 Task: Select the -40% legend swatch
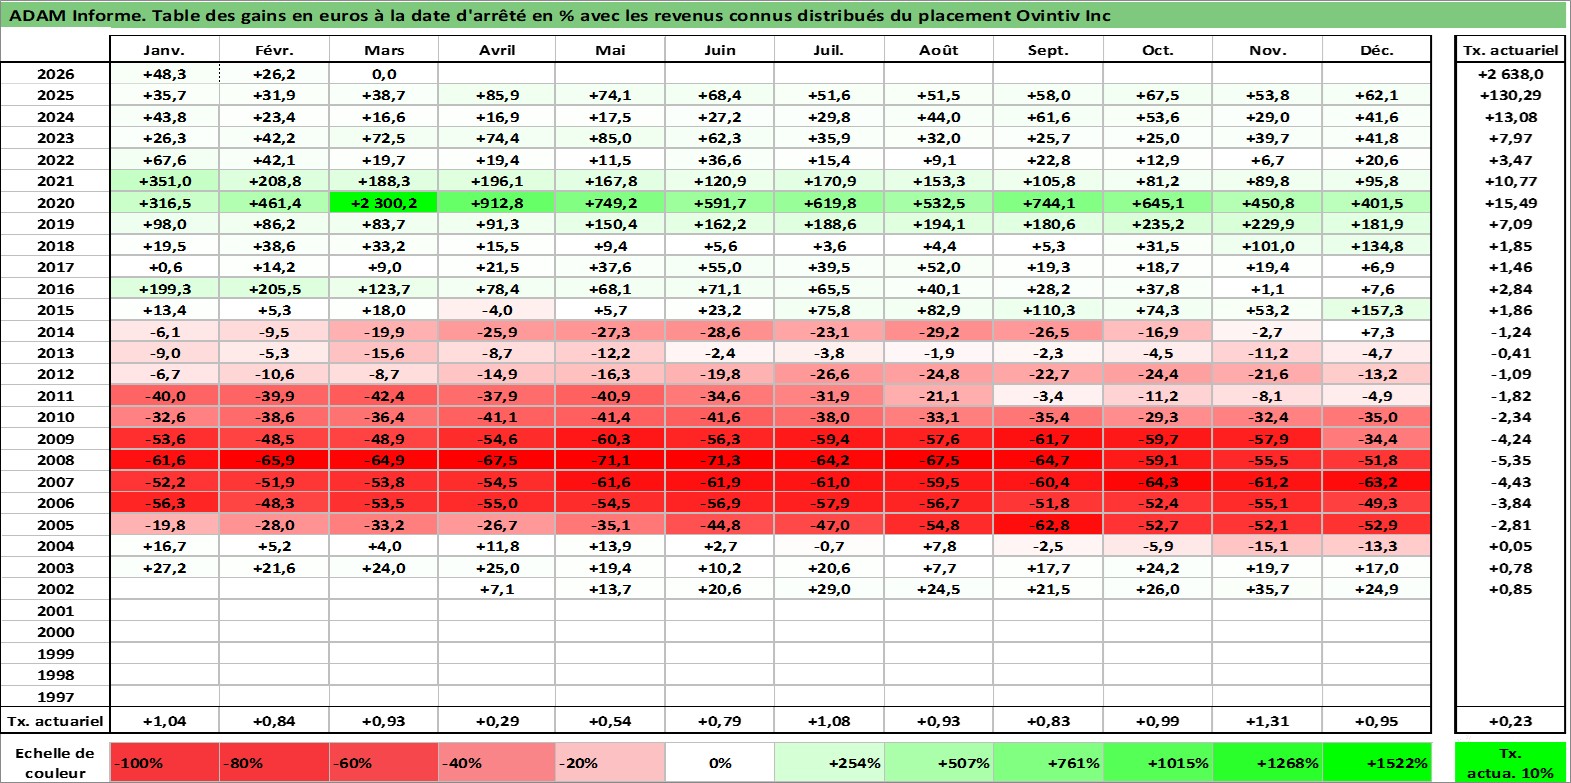coord(497,762)
